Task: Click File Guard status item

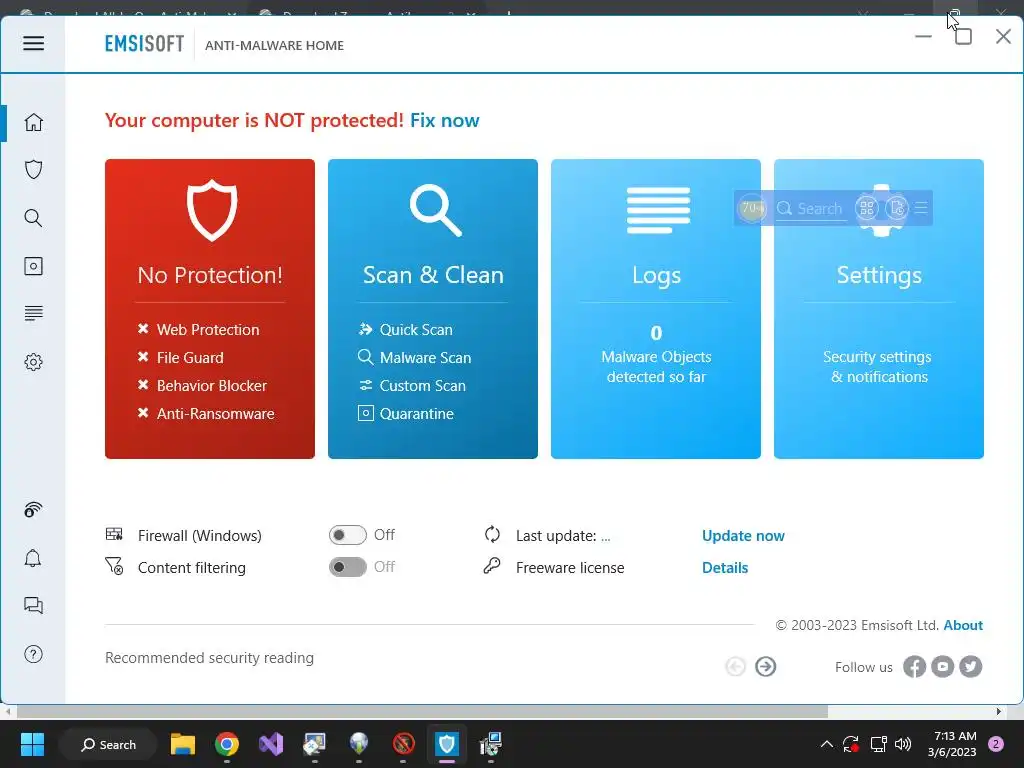Action: tap(181, 358)
